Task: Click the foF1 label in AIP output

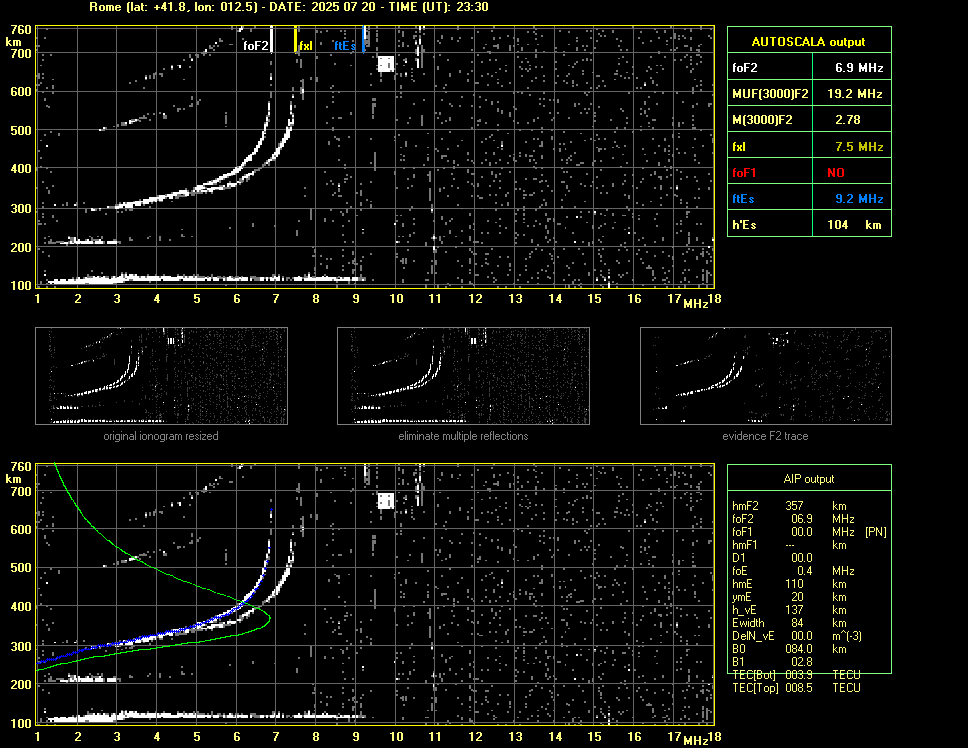Action: click(743, 532)
